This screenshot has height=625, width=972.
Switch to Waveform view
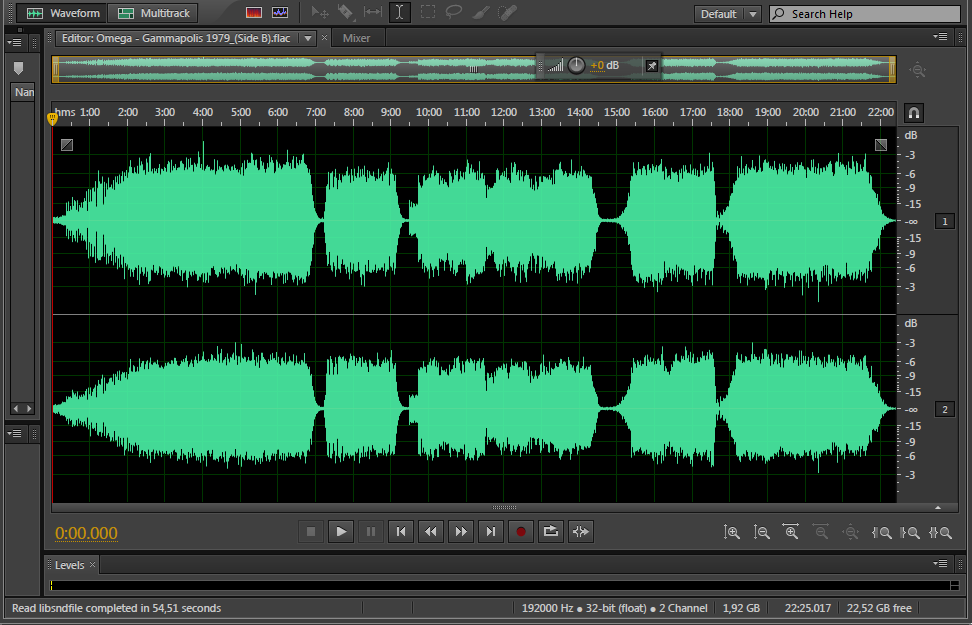[62, 13]
